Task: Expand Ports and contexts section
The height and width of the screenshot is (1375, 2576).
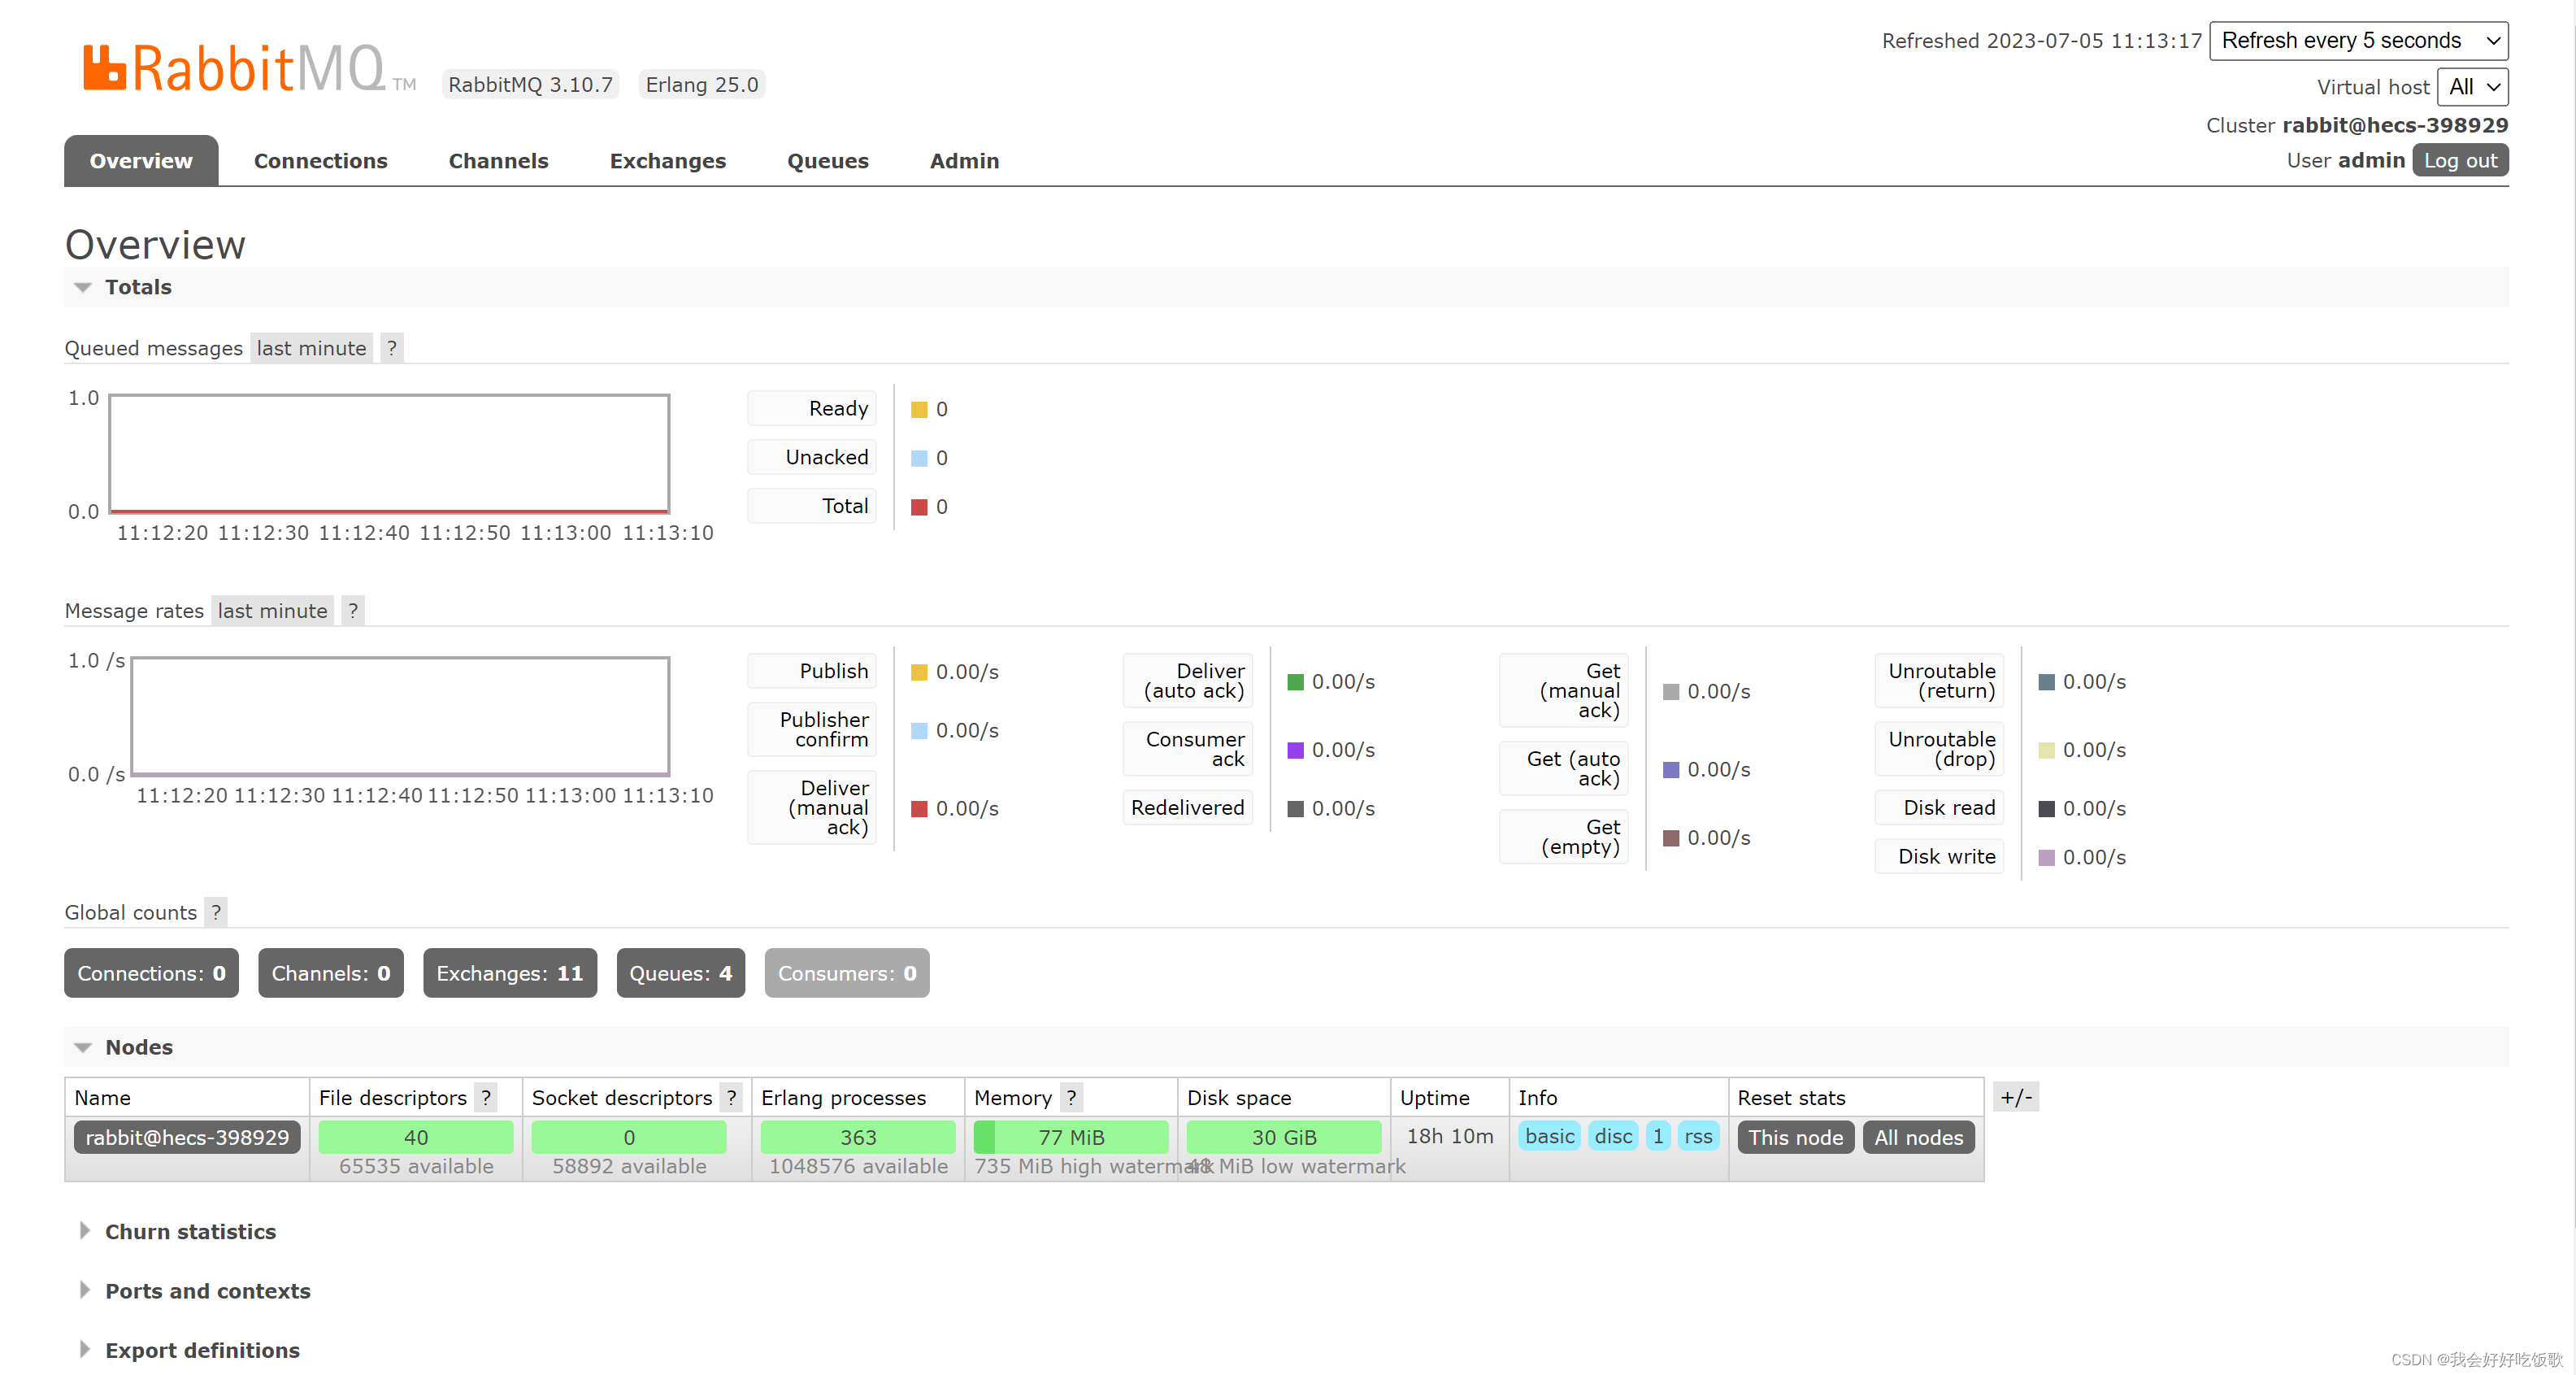Action: point(207,1291)
